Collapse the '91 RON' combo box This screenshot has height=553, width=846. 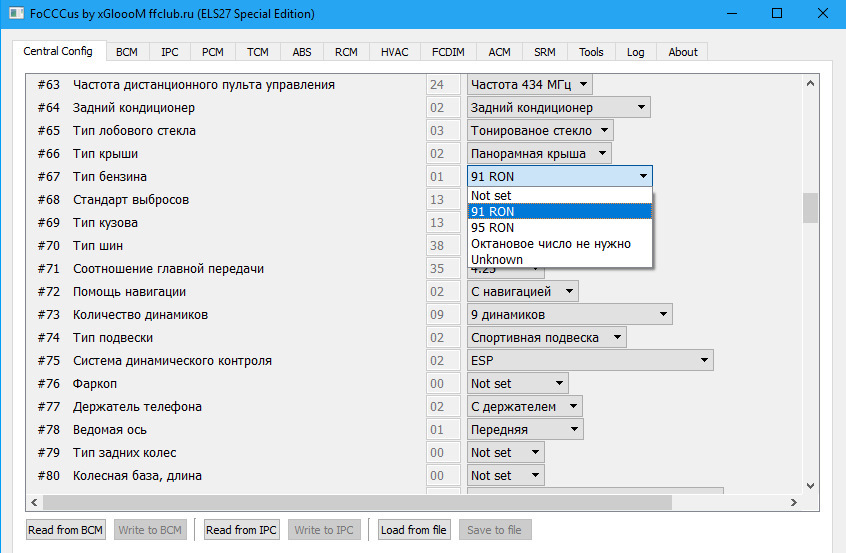click(x=560, y=176)
